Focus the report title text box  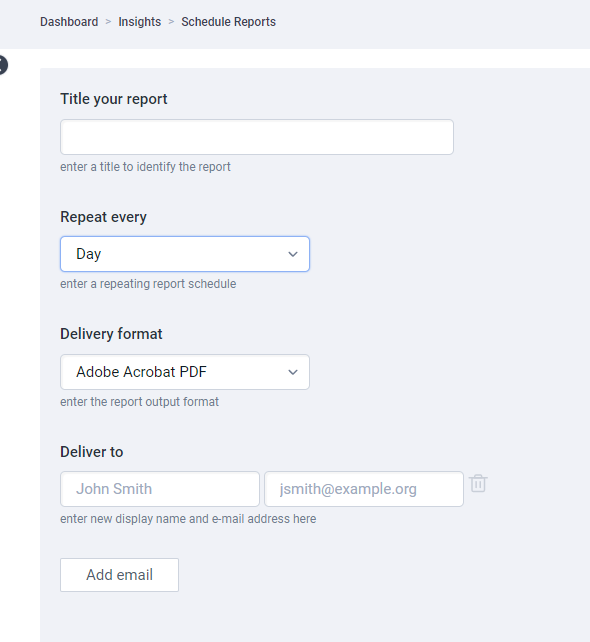coord(257,137)
